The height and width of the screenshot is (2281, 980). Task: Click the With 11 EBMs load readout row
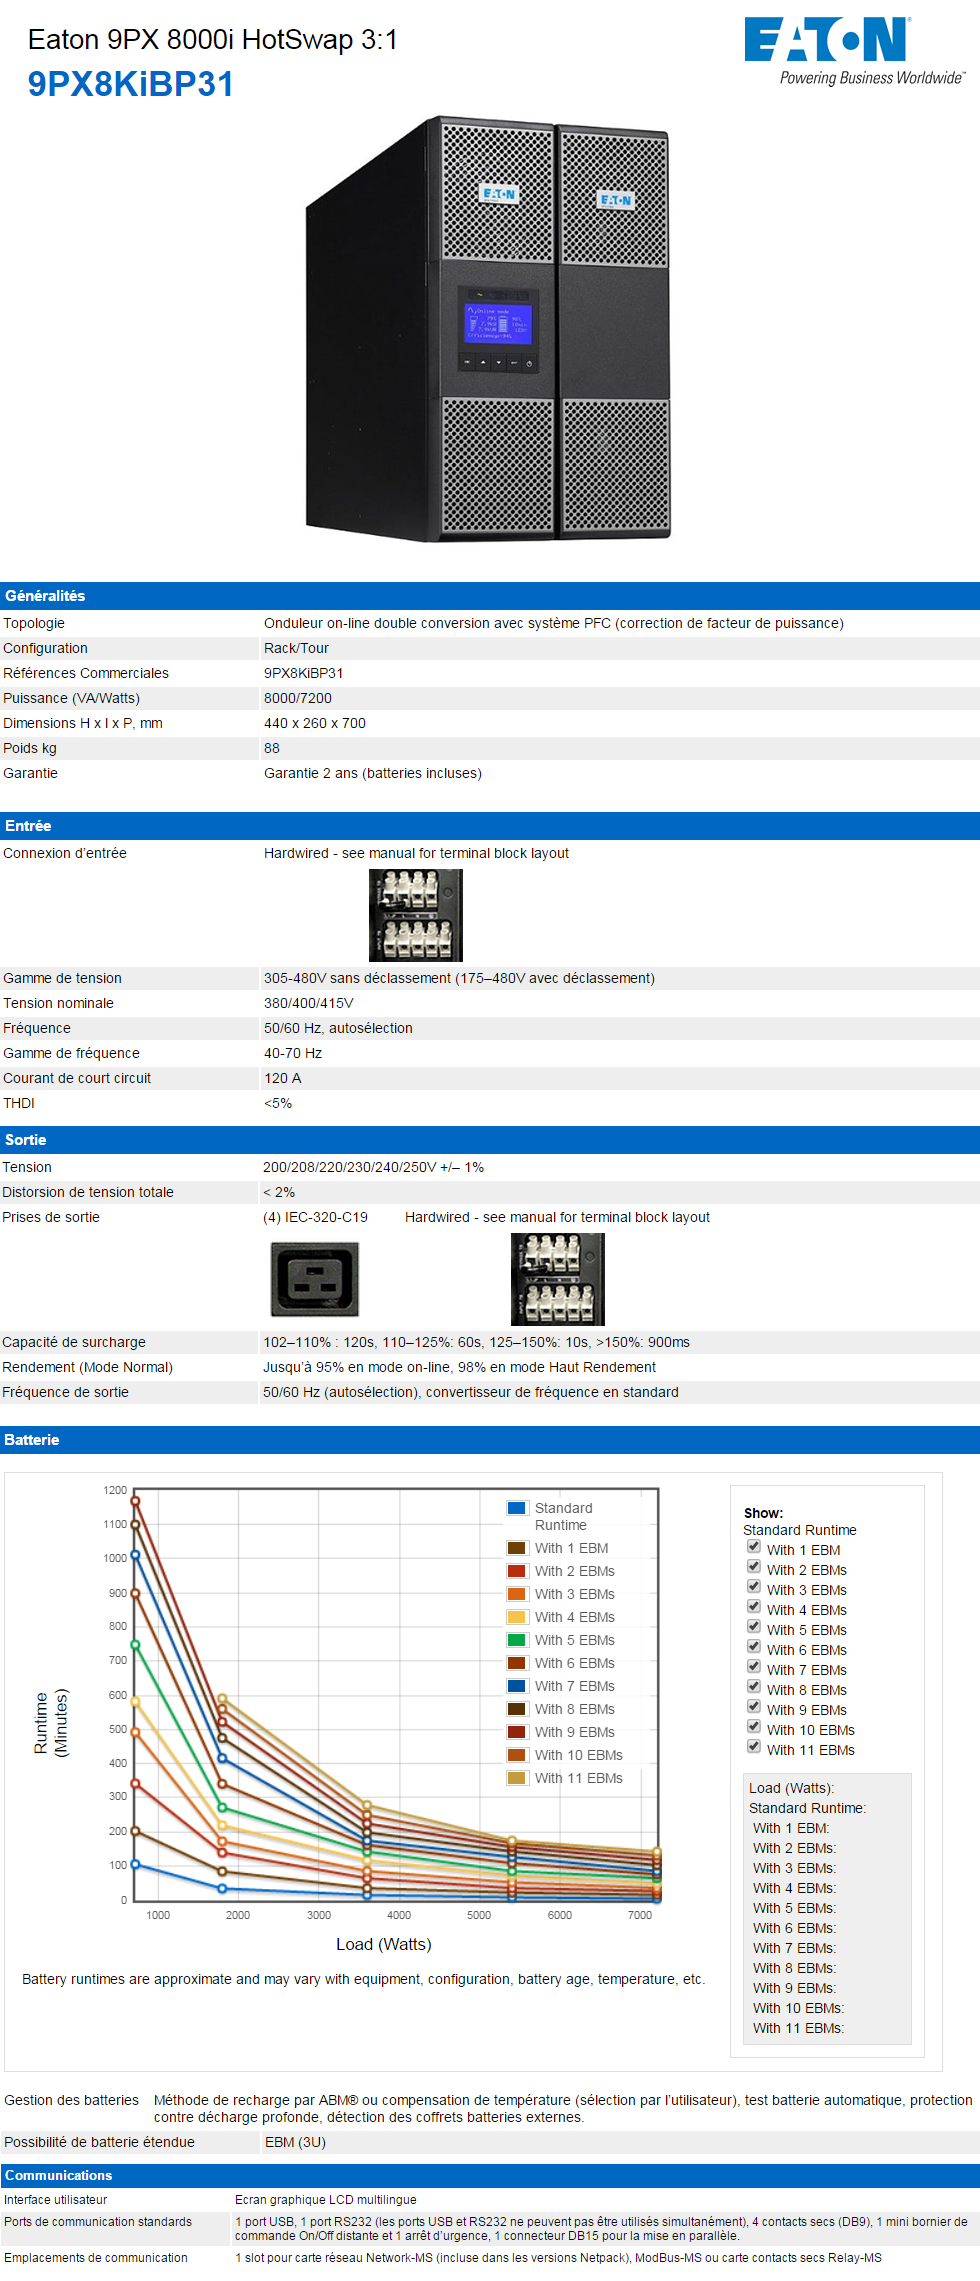[799, 2028]
